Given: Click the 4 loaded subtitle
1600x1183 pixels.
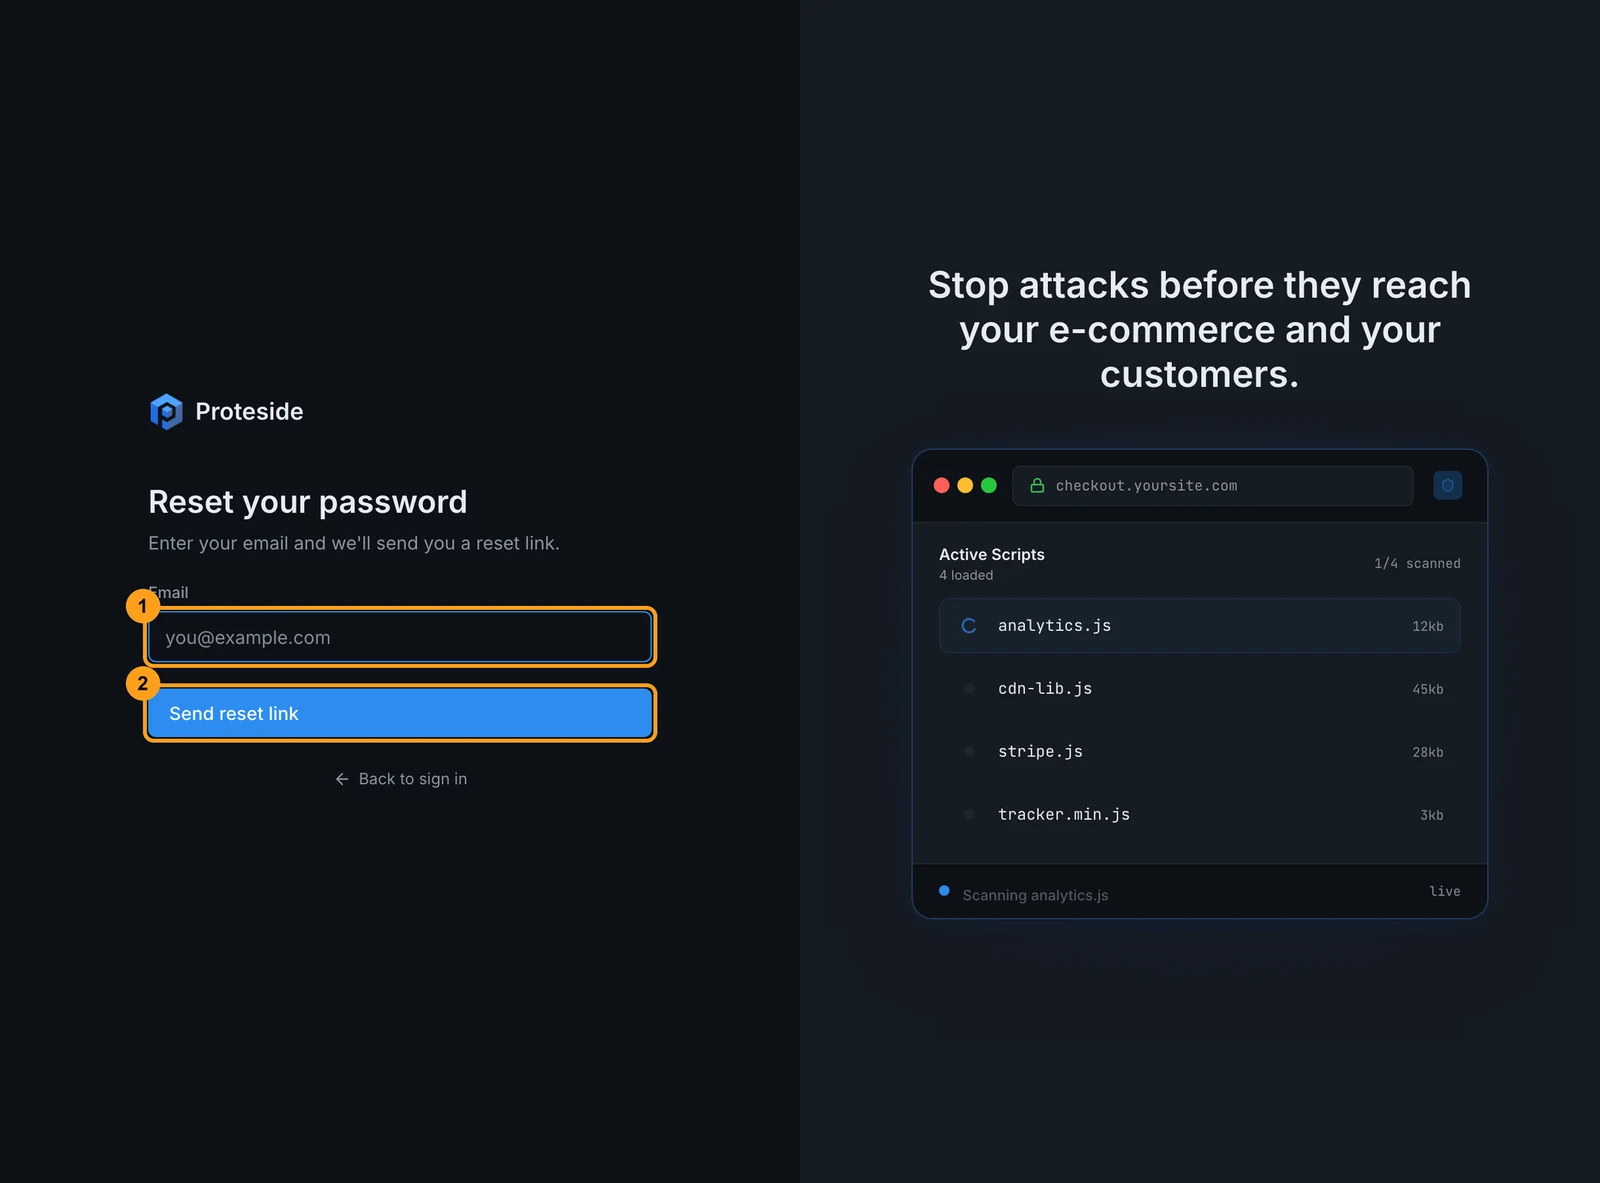Looking at the screenshot, I should (x=966, y=575).
